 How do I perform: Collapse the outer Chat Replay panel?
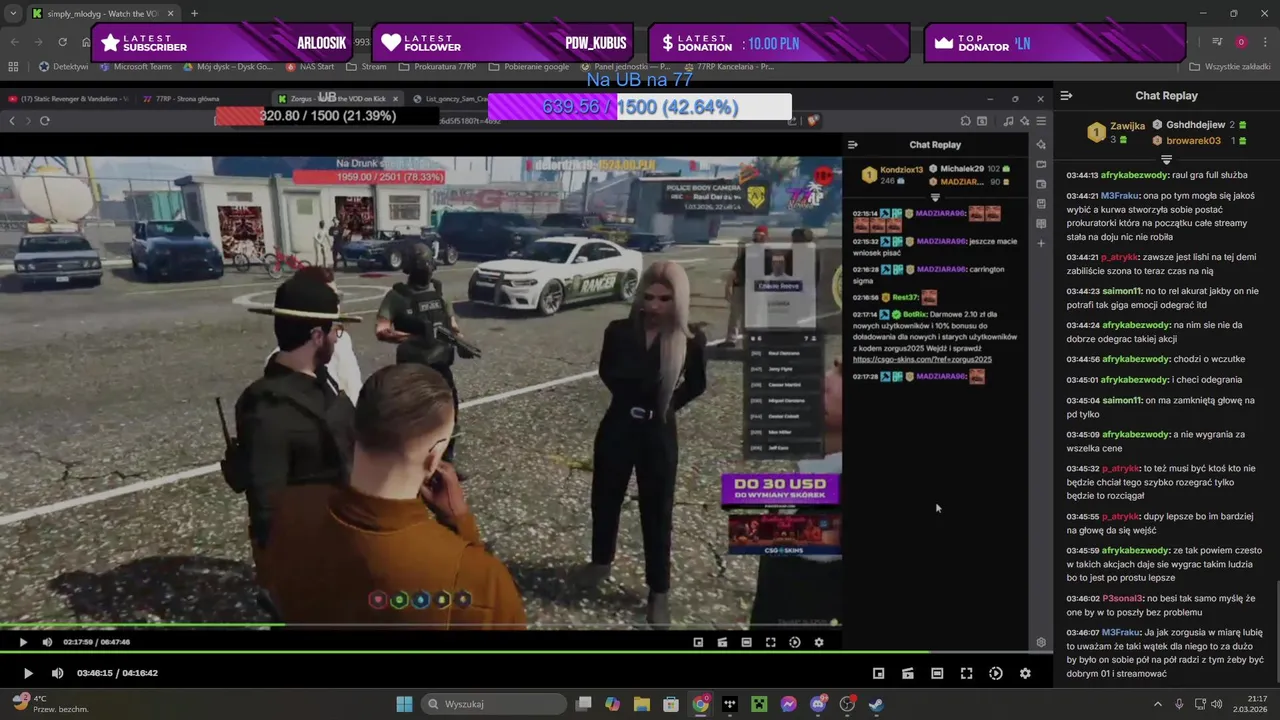pyautogui.click(x=1066, y=96)
